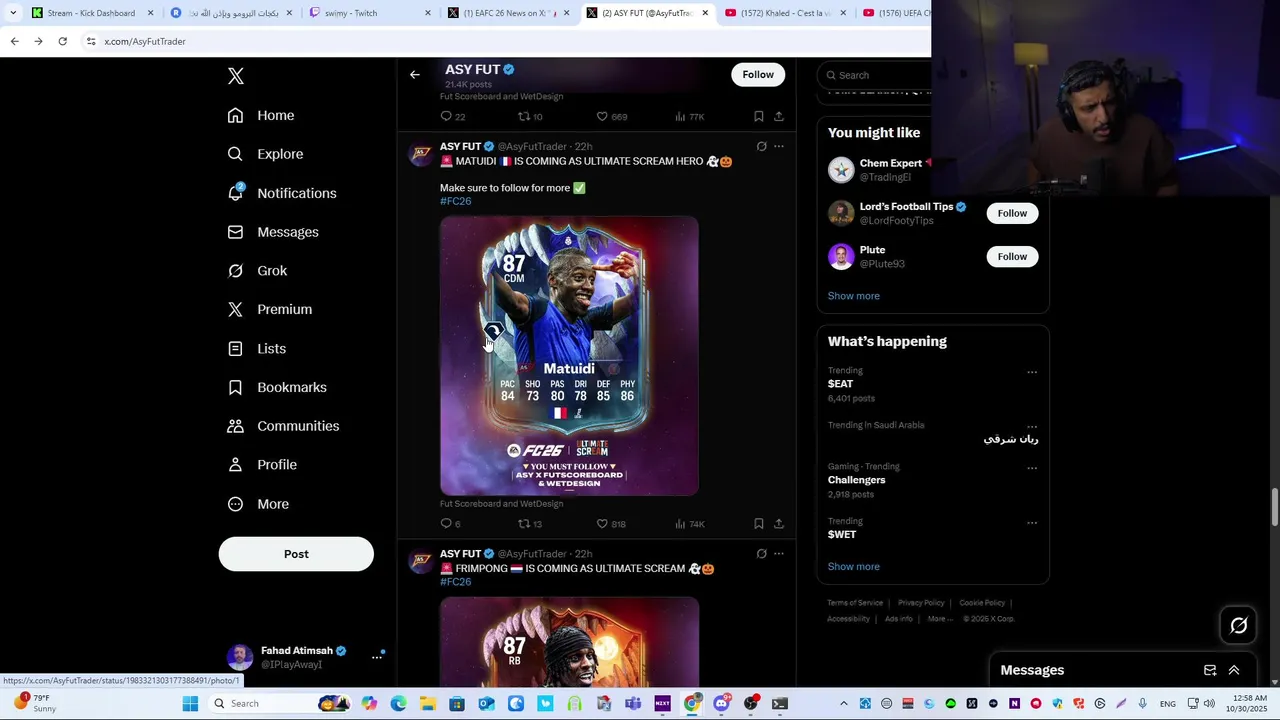Compose new message in Messages drawer
The image size is (1280, 720).
coord(1210,670)
